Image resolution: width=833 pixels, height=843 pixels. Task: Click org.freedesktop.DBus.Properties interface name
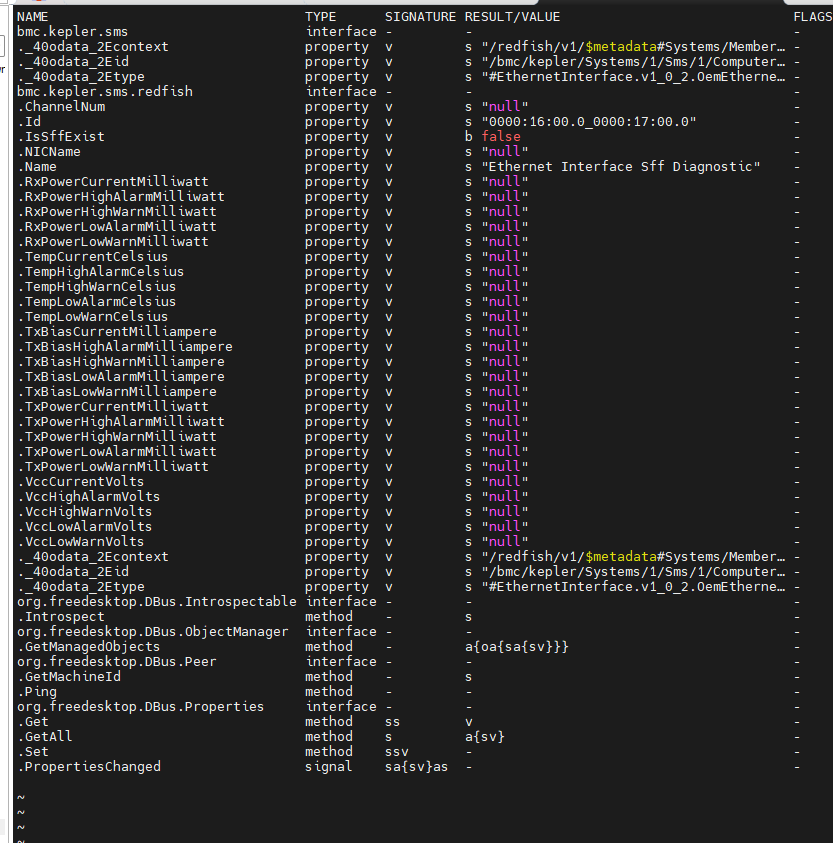[x=140, y=707]
